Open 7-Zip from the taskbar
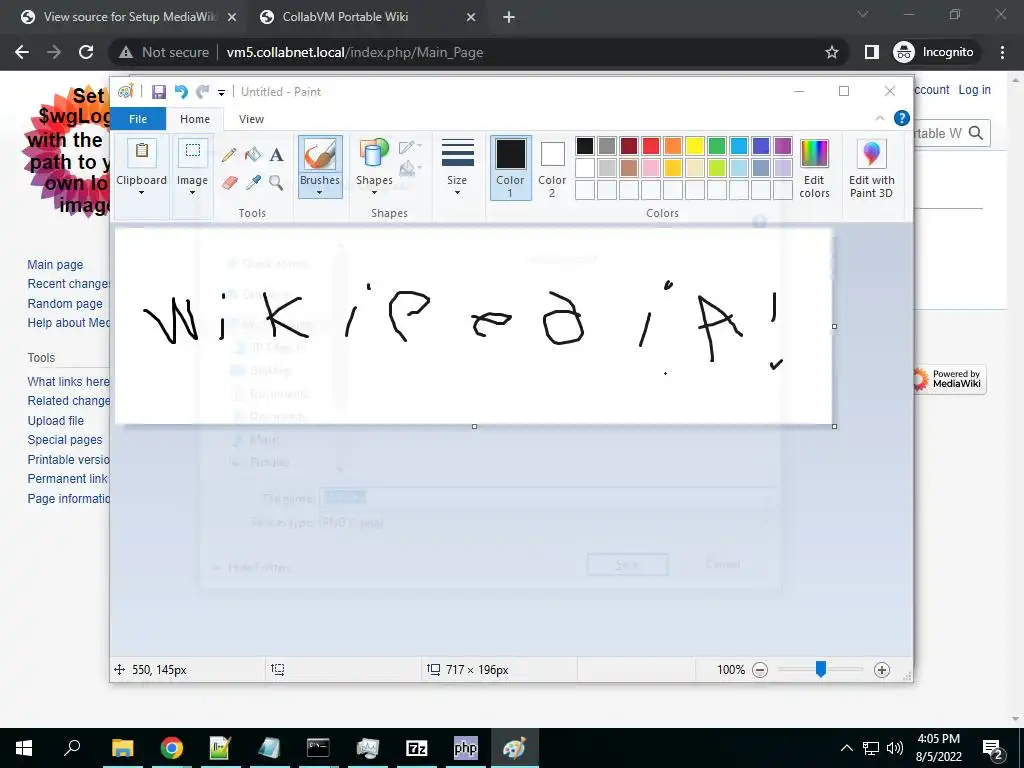 [417, 748]
